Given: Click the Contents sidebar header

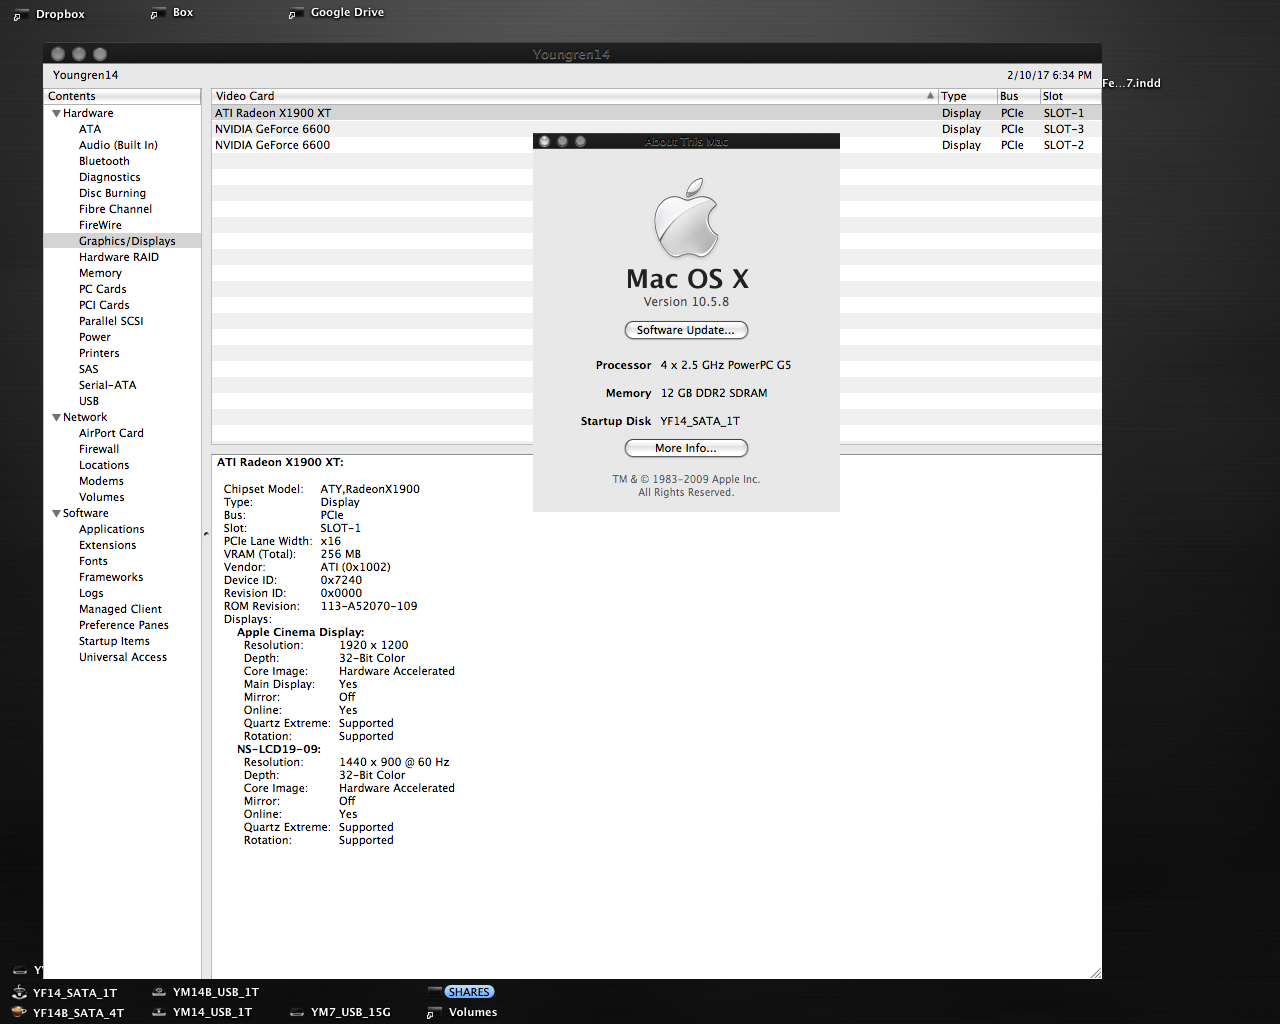Looking at the screenshot, I should click(x=122, y=96).
